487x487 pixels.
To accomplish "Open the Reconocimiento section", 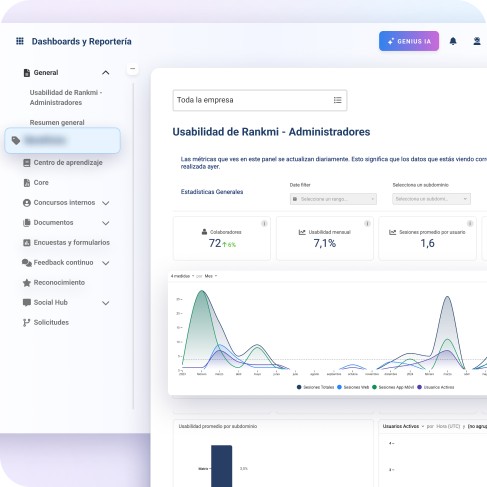I will (x=59, y=283).
